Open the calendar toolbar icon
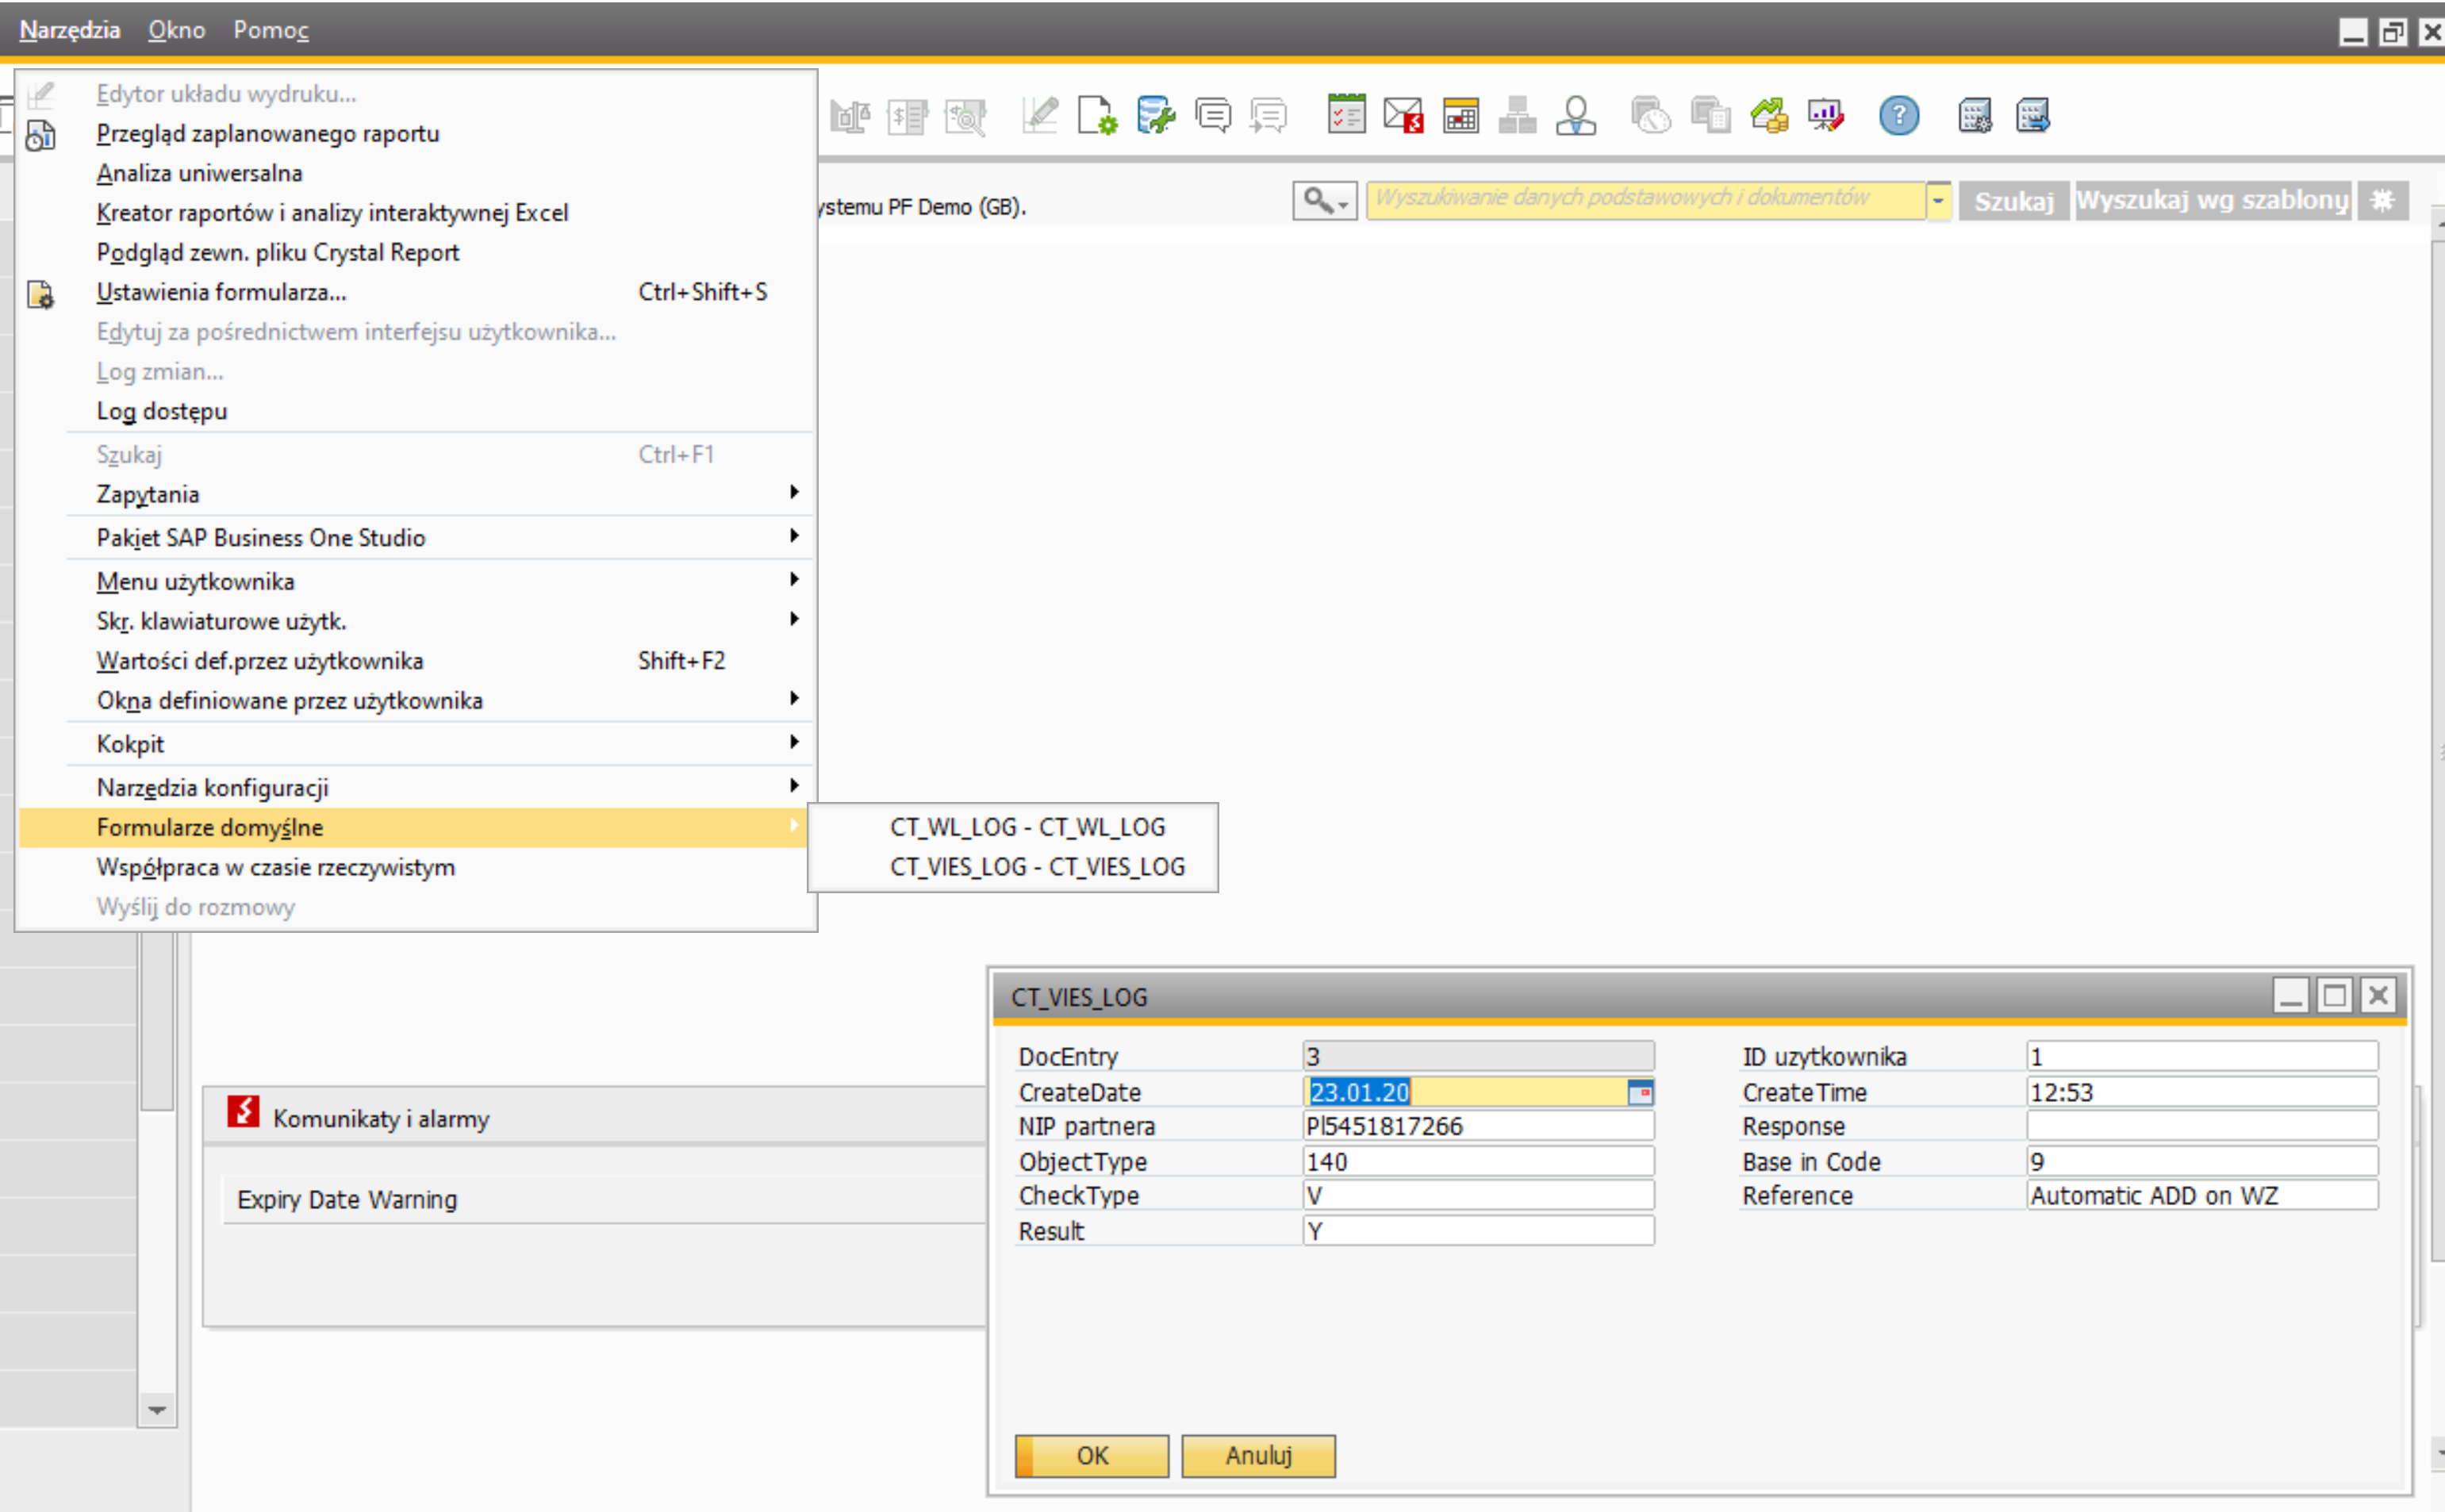The height and width of the screenshot is (1512, 2445). pos(1461,116)
